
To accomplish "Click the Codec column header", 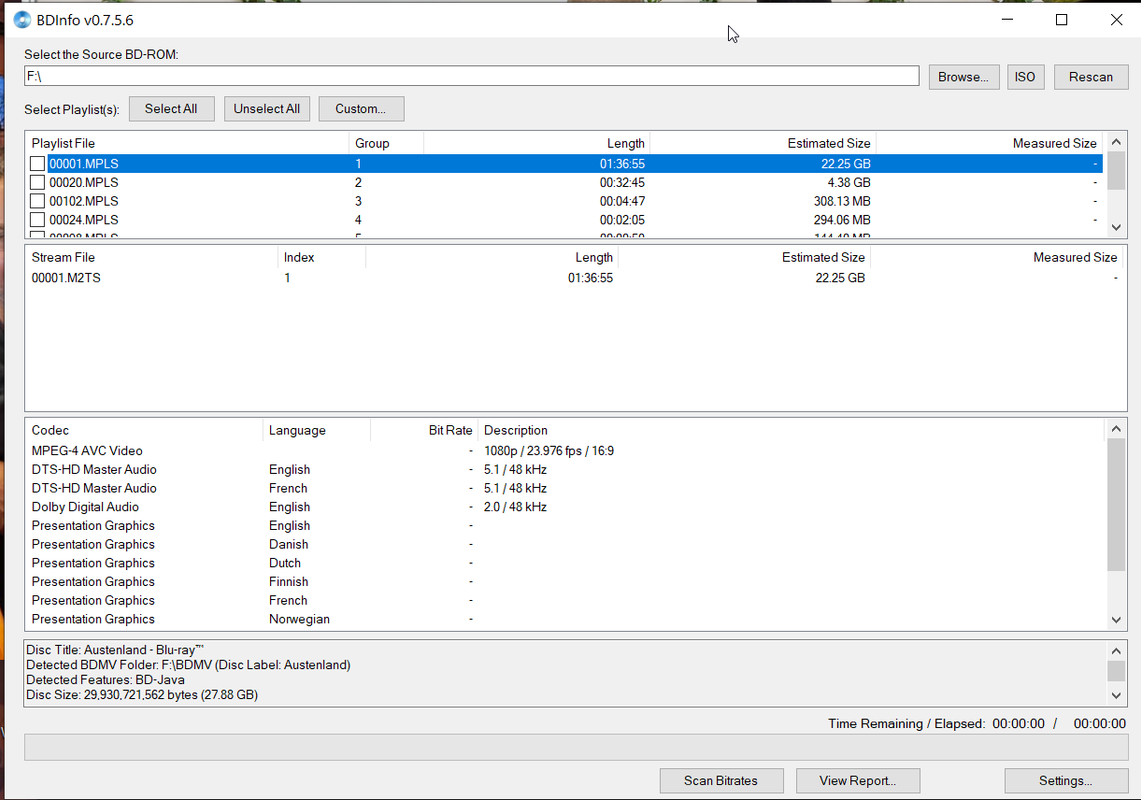I will [x=144, y=430].
